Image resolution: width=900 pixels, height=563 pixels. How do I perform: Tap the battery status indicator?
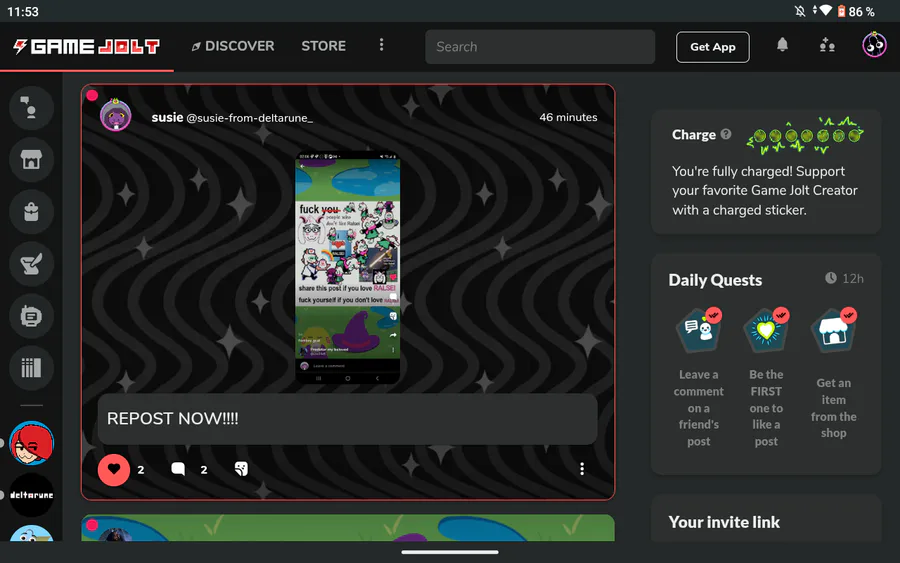pos(856,11)
